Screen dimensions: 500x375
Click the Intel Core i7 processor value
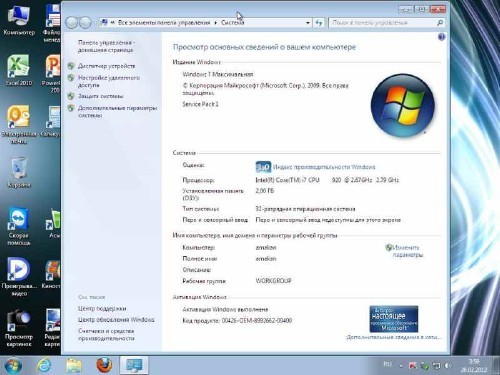coord(327,180)
